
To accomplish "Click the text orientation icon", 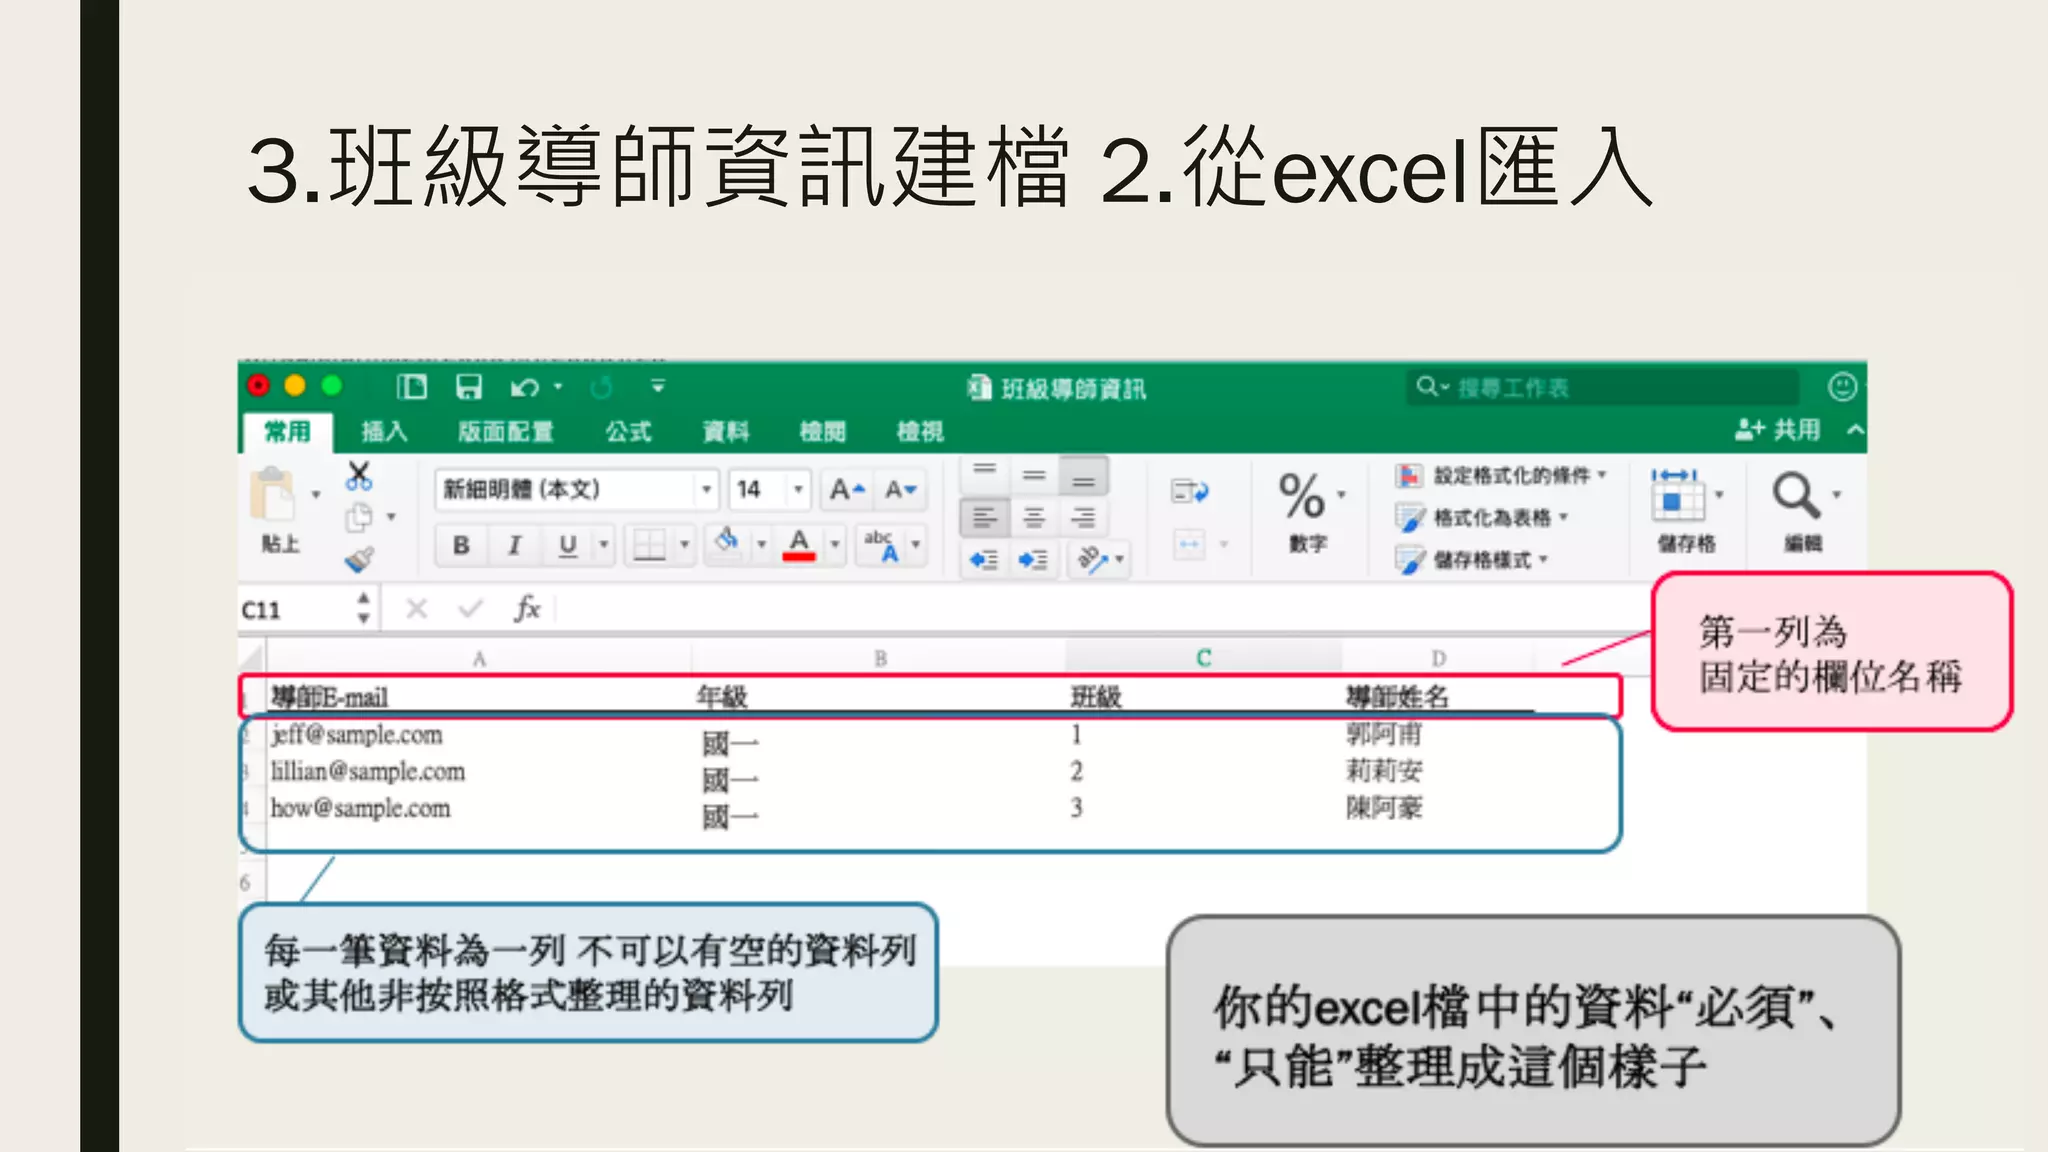I will coord(1093,560).
